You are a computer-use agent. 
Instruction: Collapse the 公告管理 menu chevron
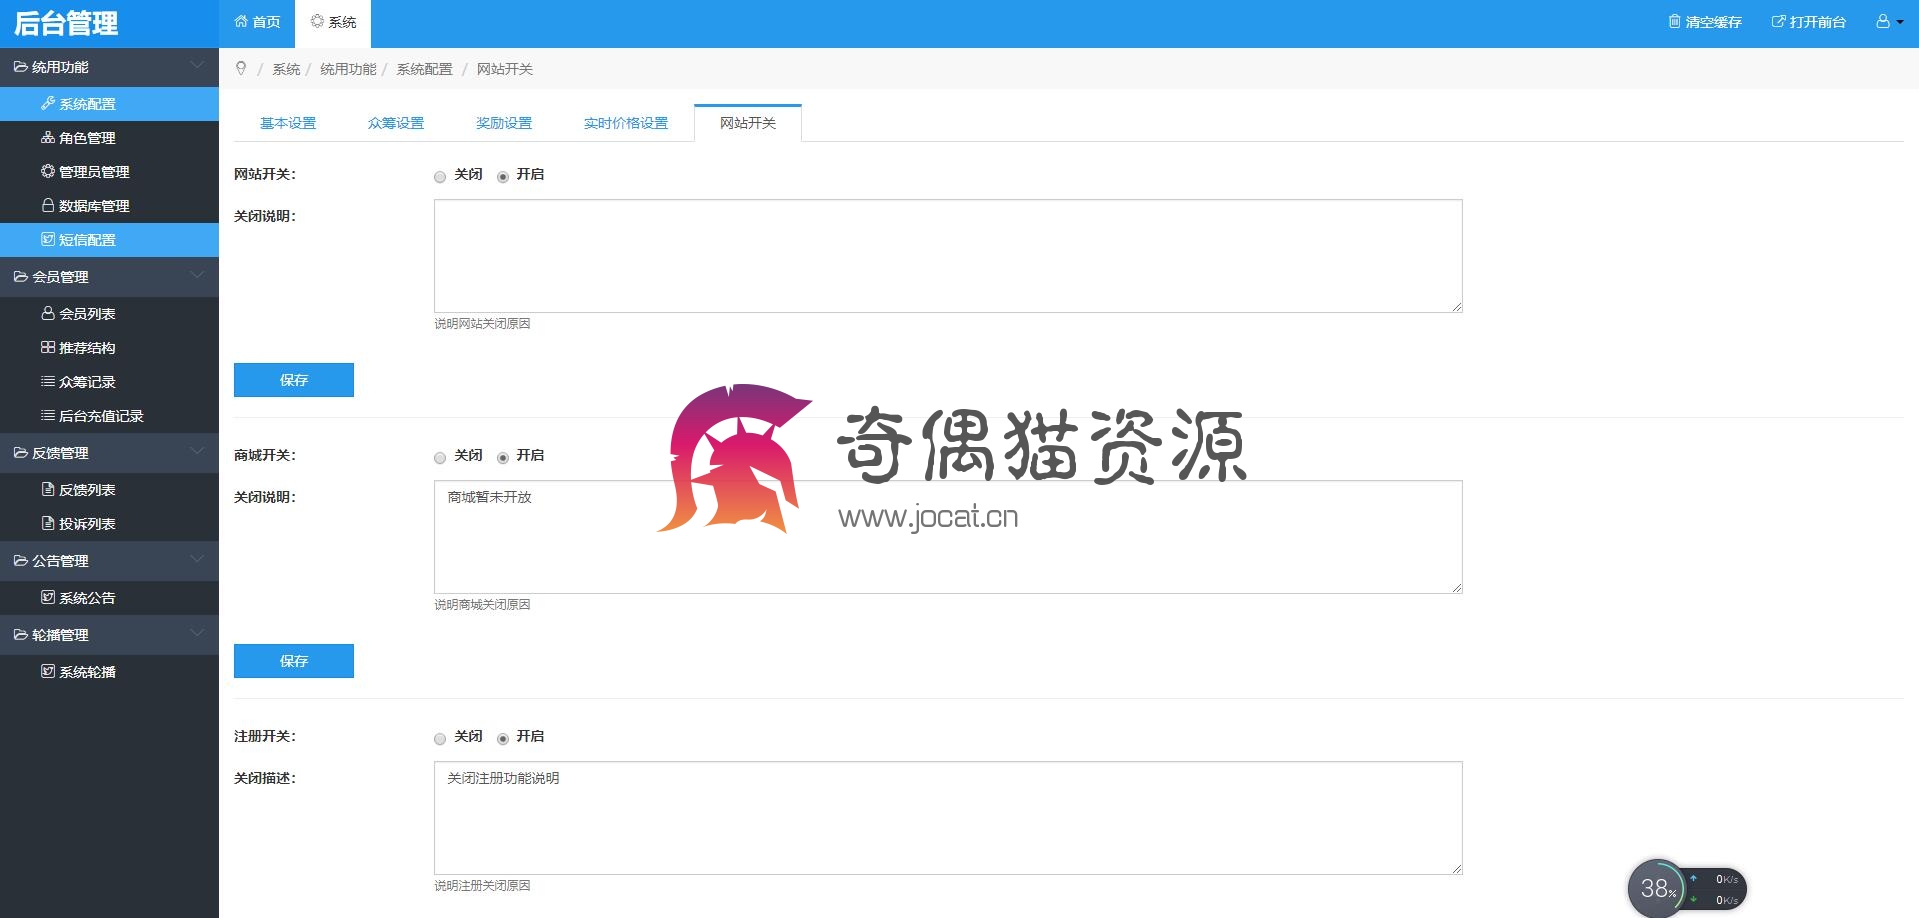(197, 560)
